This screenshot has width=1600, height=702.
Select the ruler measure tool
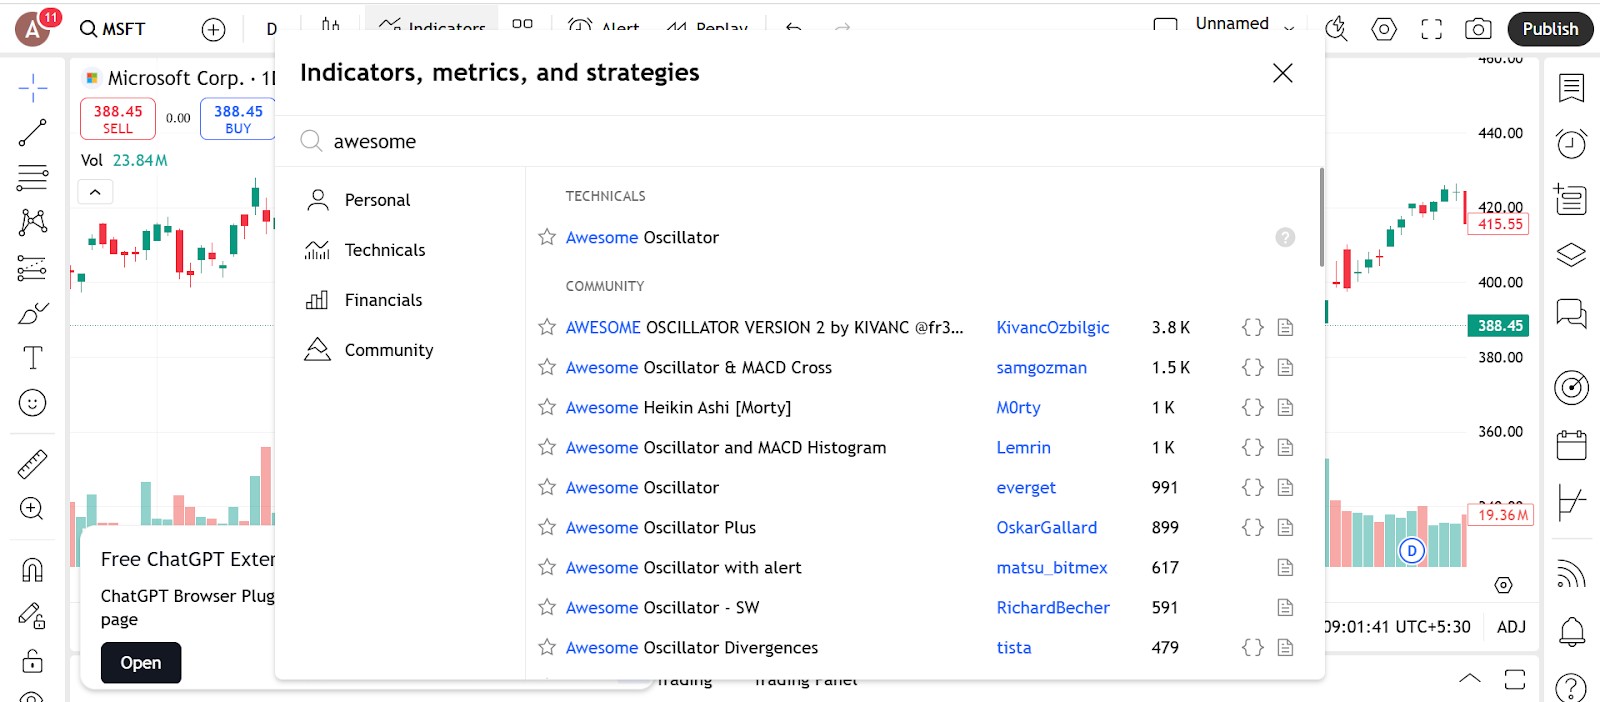point(32,464)
